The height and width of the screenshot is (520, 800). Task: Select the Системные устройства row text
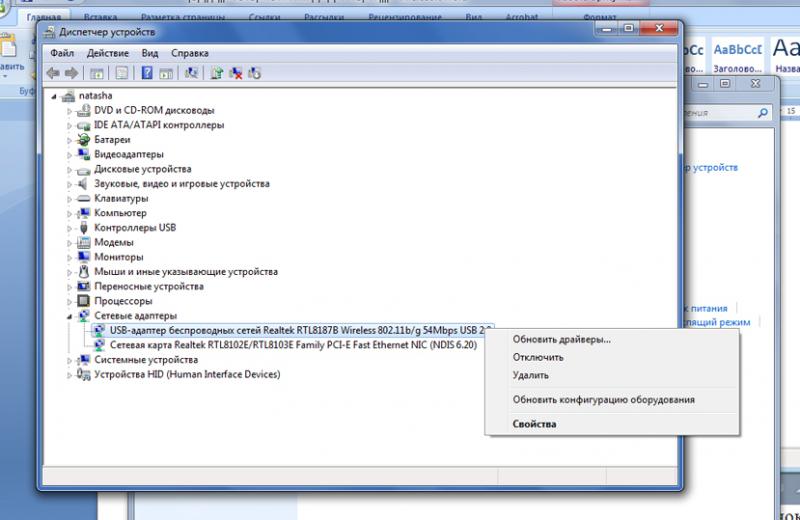(146, 360)
